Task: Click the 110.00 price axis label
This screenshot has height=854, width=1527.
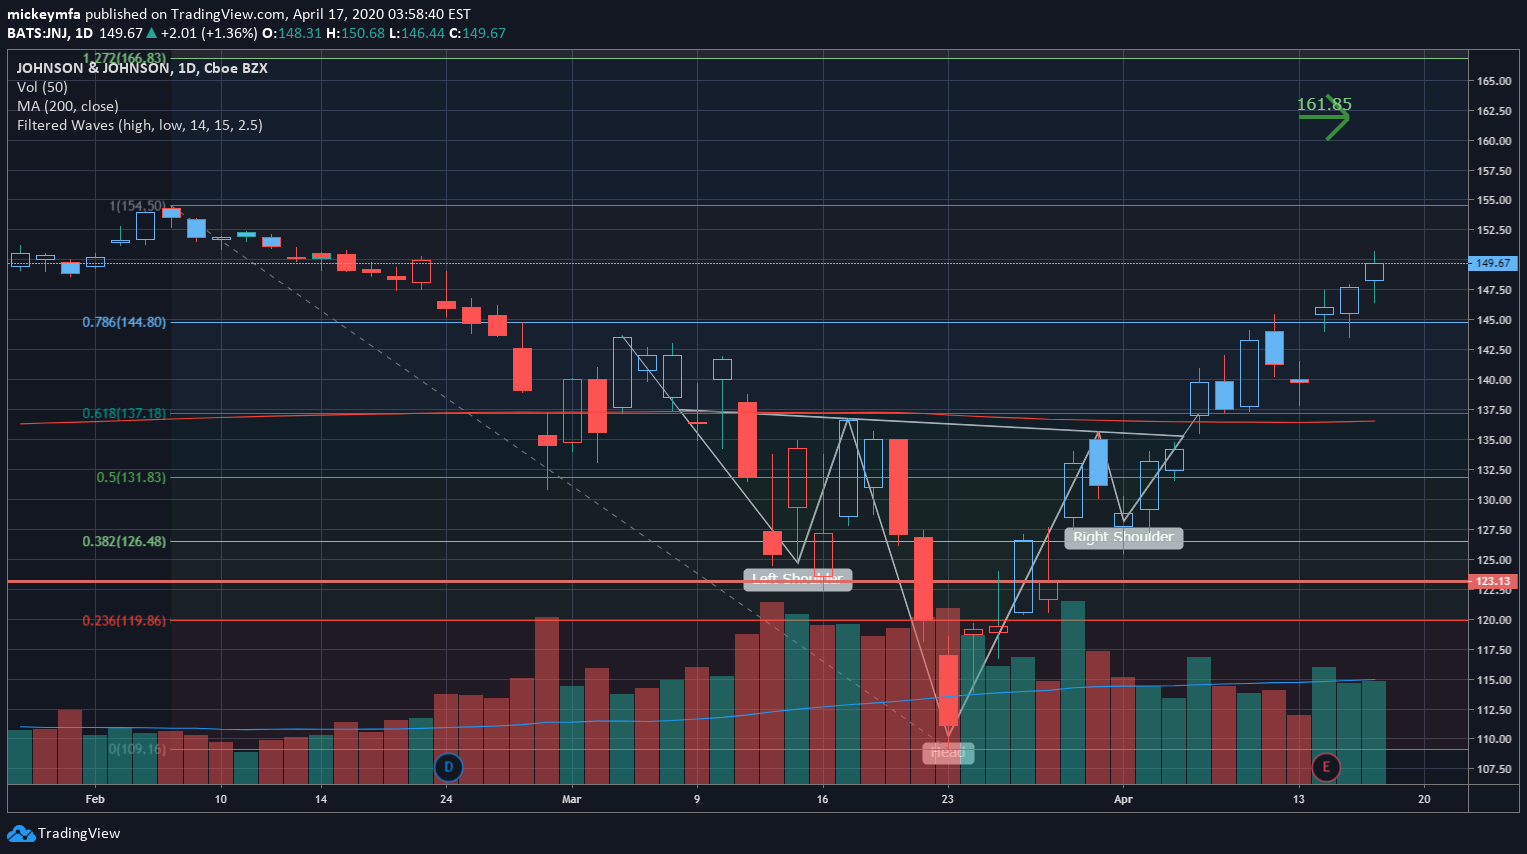Action: (1493, 739)
